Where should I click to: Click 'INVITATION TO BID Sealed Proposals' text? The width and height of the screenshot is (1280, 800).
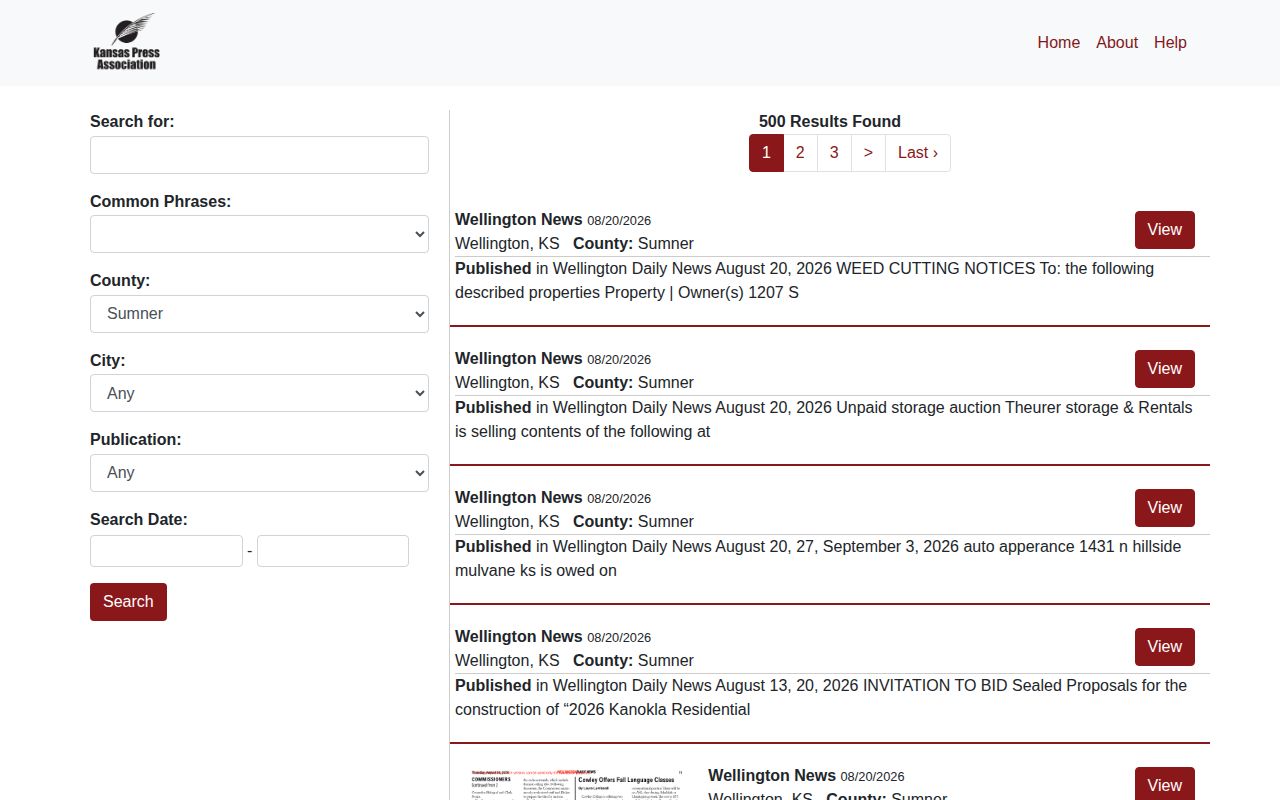(1000, 685)
